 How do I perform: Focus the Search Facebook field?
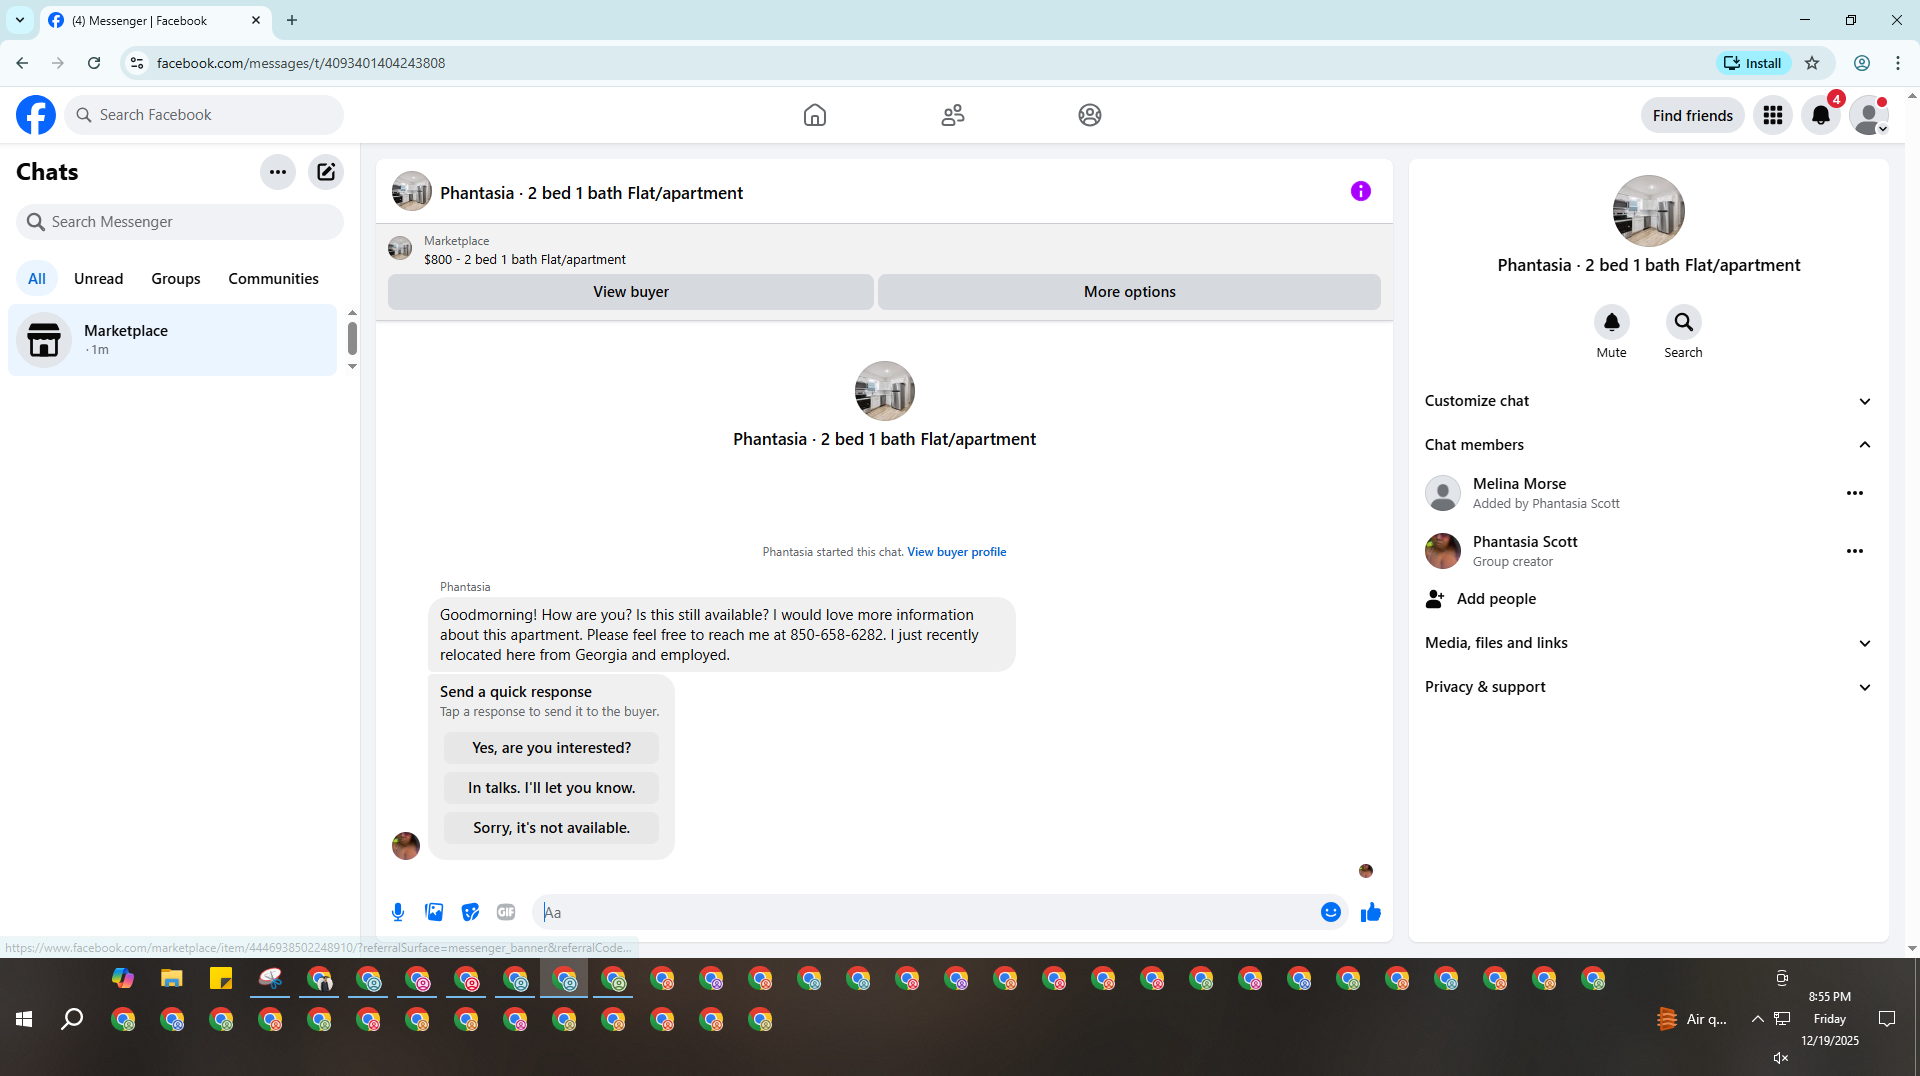point(205,115)
